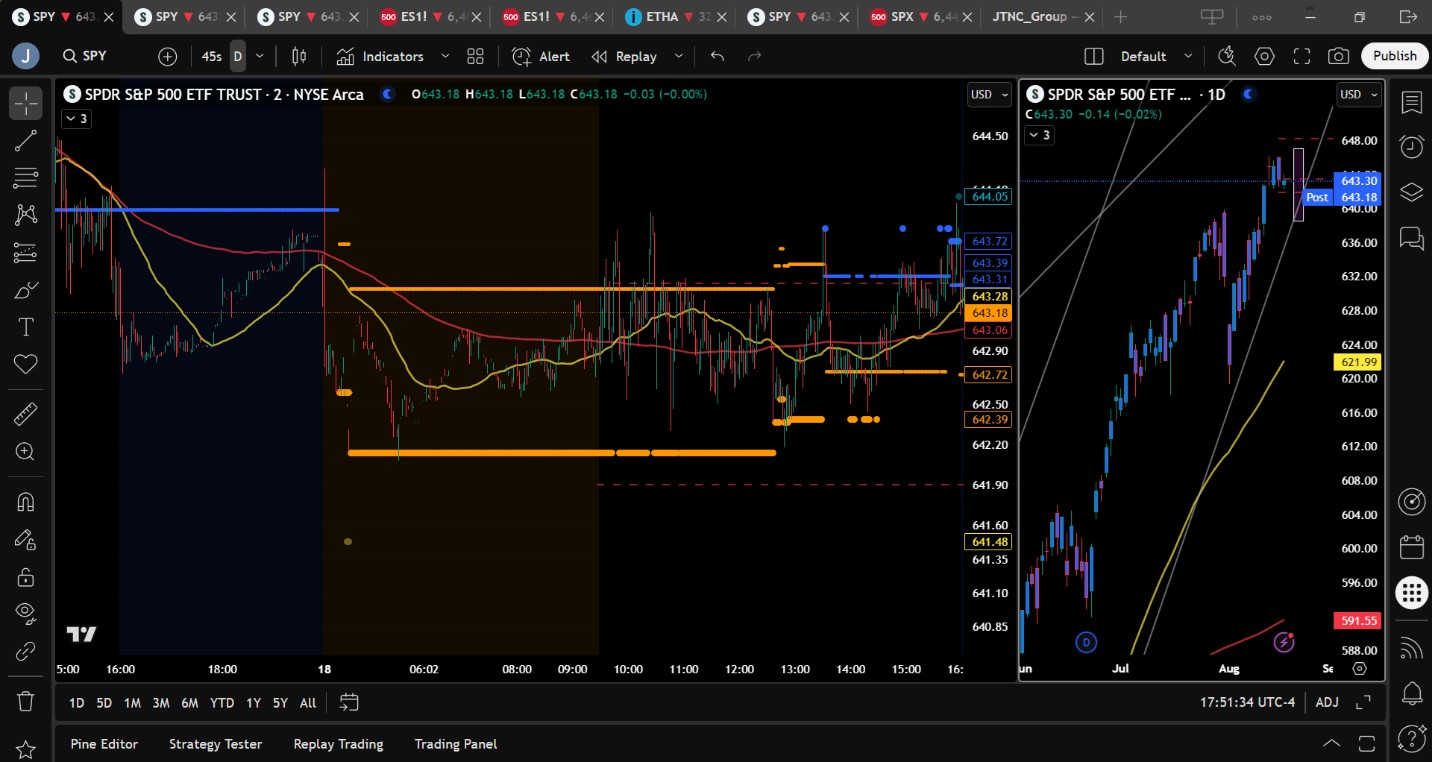This screenshot has height=762, width=1432.
Task: Toggle stay in drawing mode pencil lock
Action: (26, 539)
